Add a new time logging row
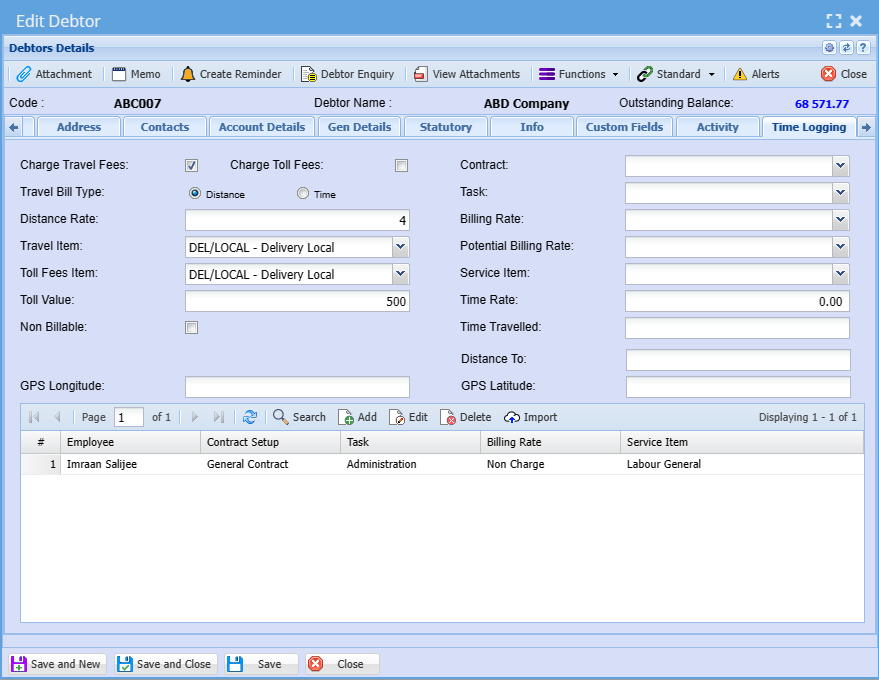Viewport: 879px width, 680px height. [357, 417]
